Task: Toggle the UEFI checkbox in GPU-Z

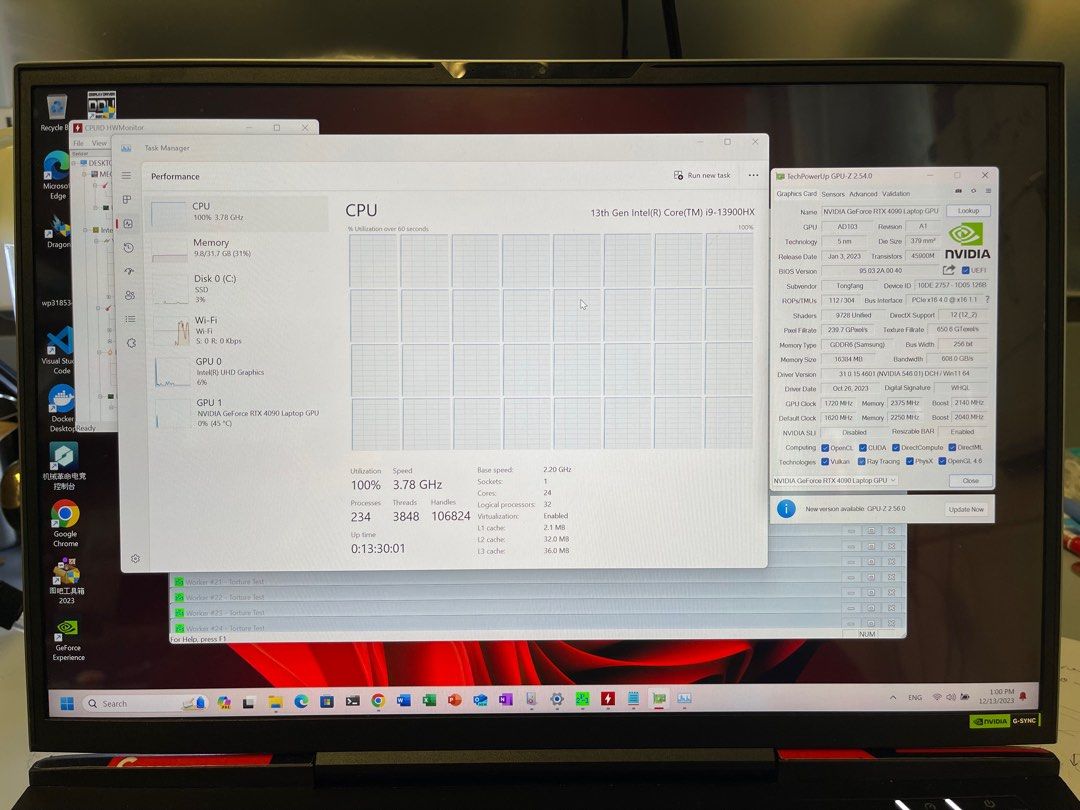Action: pyautogui.click(x=965, y=270)
